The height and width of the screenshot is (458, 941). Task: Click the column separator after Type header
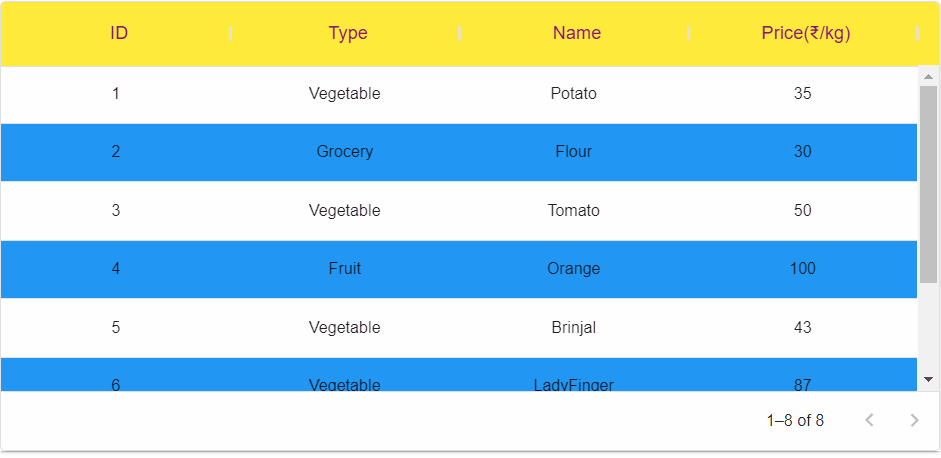460,34
